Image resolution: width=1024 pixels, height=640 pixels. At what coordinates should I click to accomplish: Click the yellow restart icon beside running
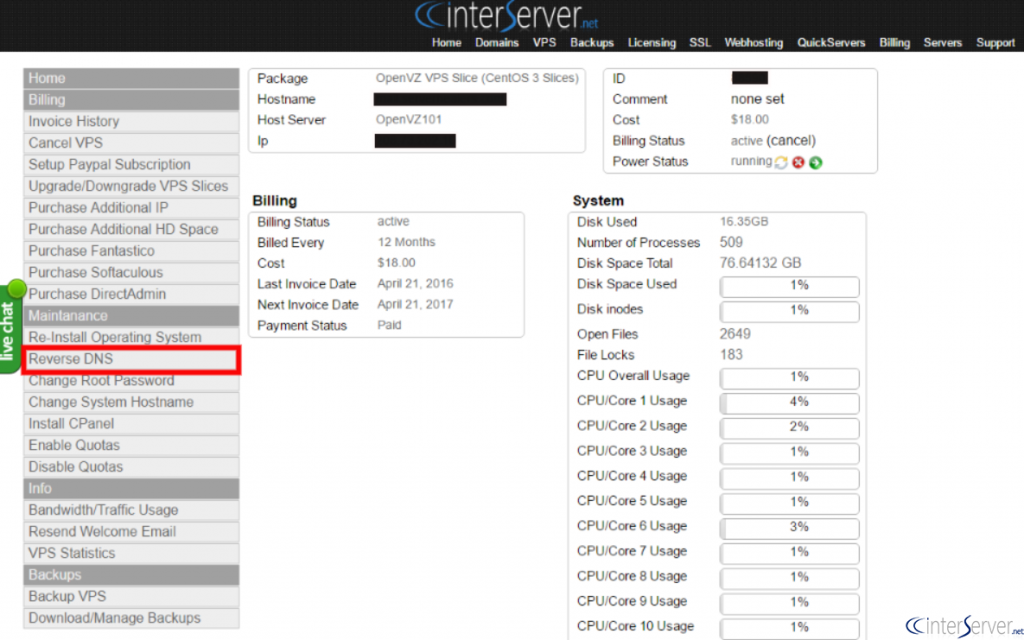click(x=781, y=163)
